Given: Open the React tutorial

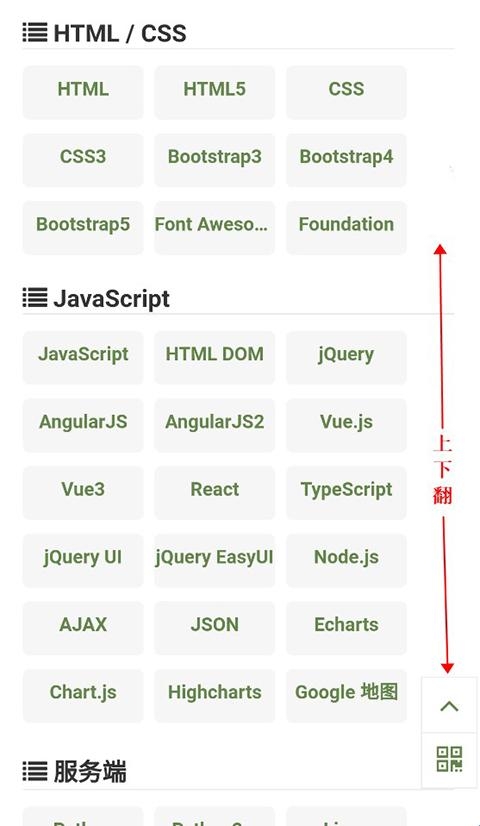Looking at the screenshot, I should click(x=214, y=492).
